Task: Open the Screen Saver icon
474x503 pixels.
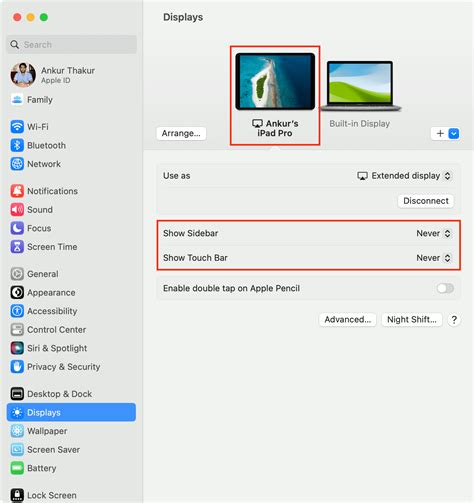Action: [17, 450]
